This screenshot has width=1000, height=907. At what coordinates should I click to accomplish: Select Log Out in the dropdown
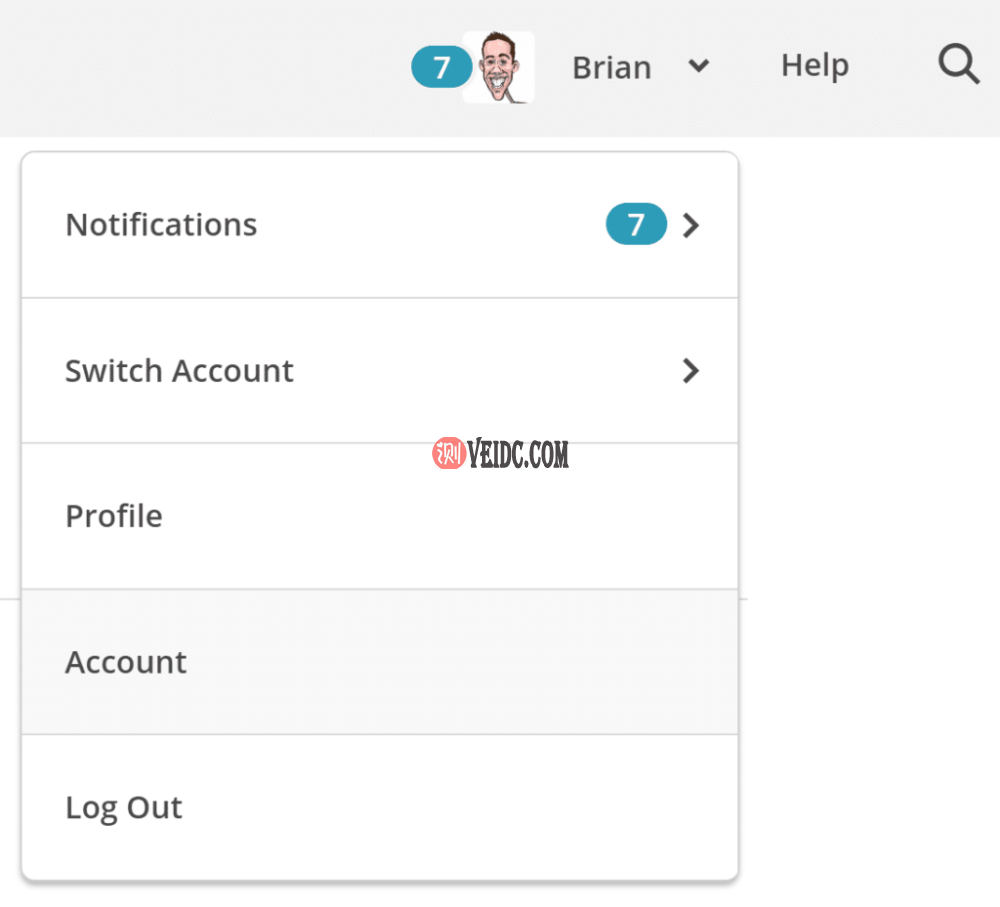124,808
